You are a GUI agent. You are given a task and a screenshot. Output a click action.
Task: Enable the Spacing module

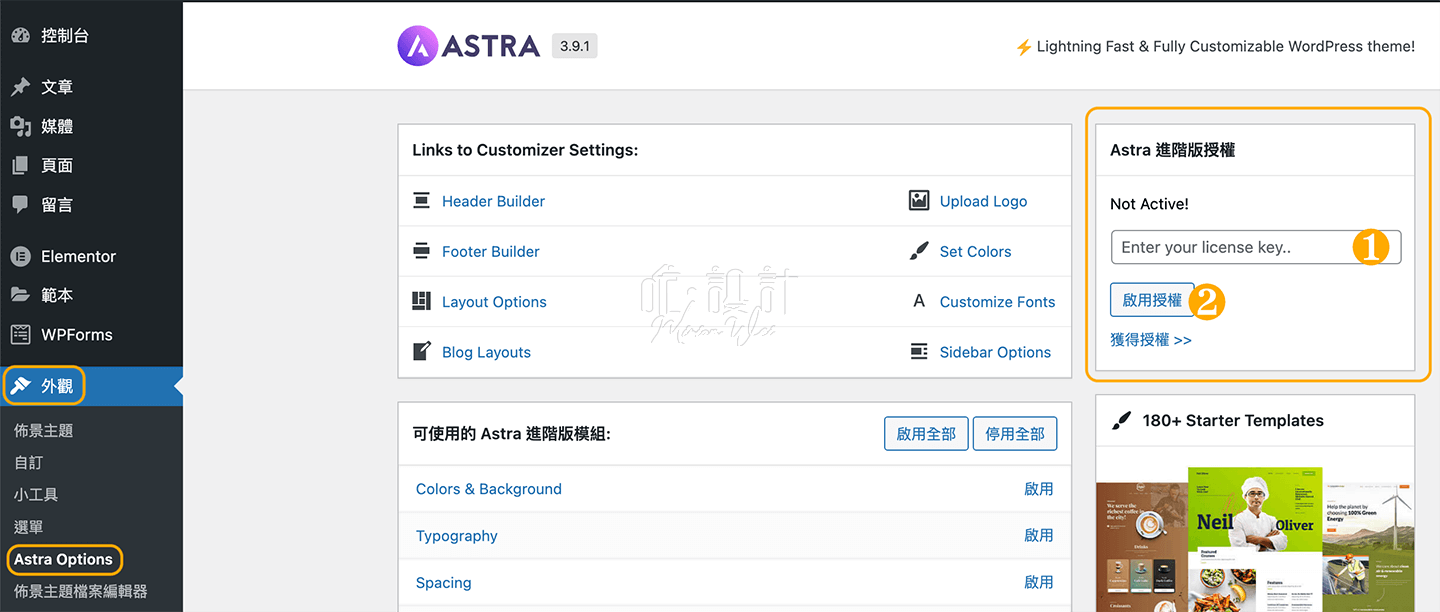(1039, 582)
